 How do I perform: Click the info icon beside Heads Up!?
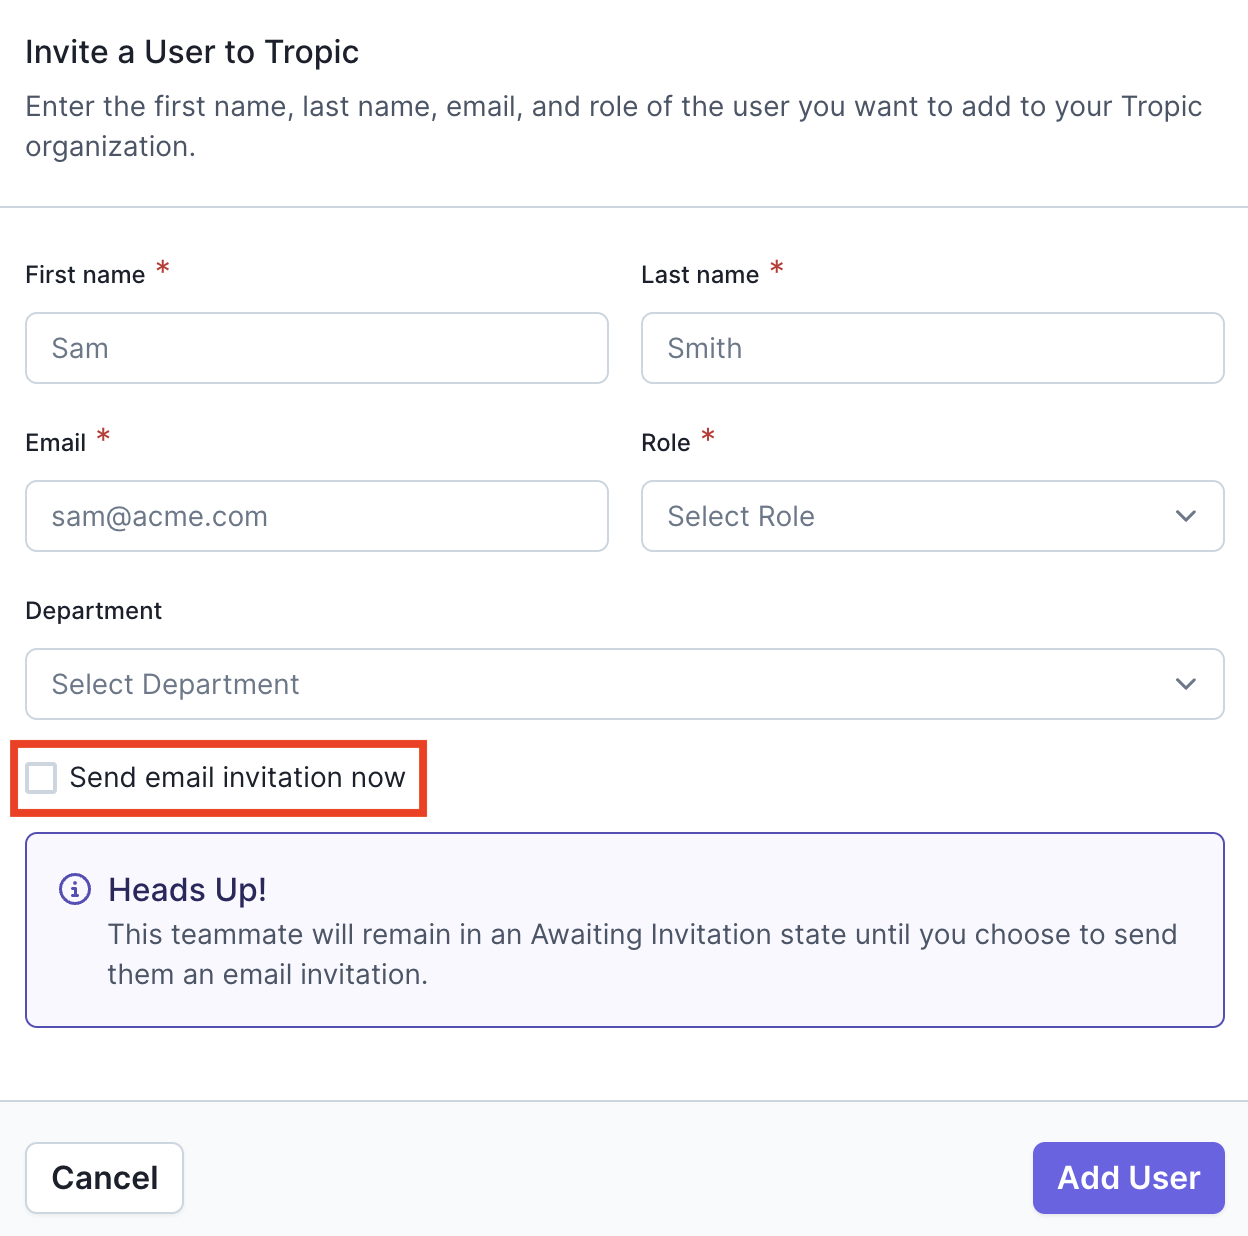75,889
